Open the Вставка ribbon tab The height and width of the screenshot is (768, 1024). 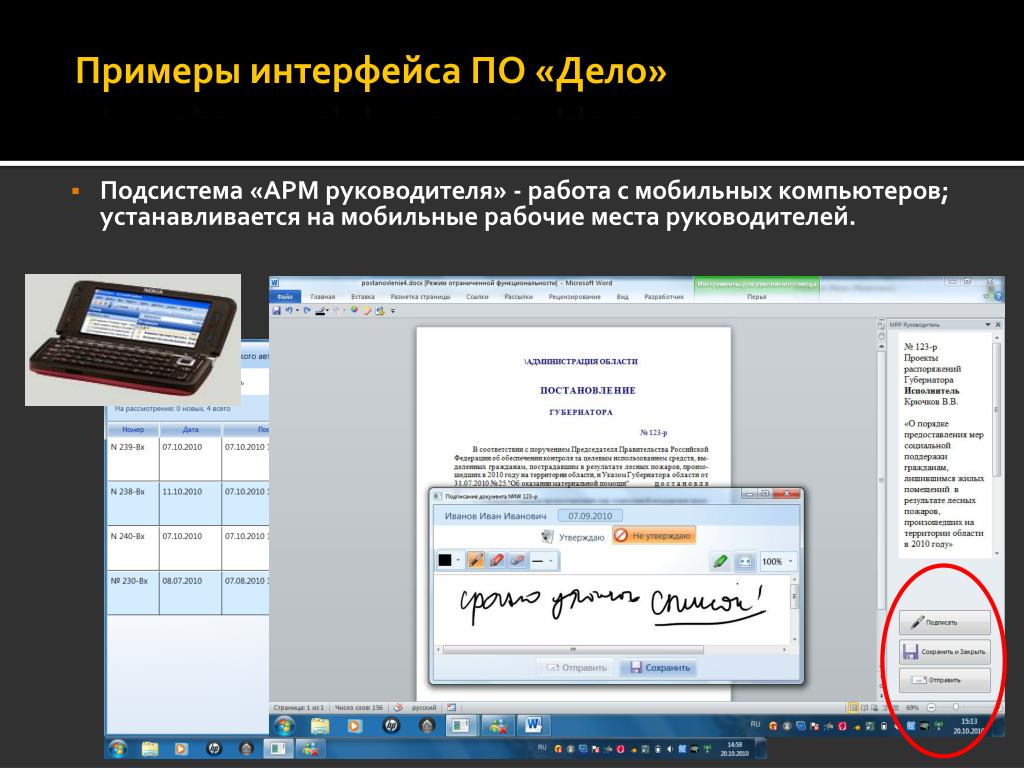362,297
